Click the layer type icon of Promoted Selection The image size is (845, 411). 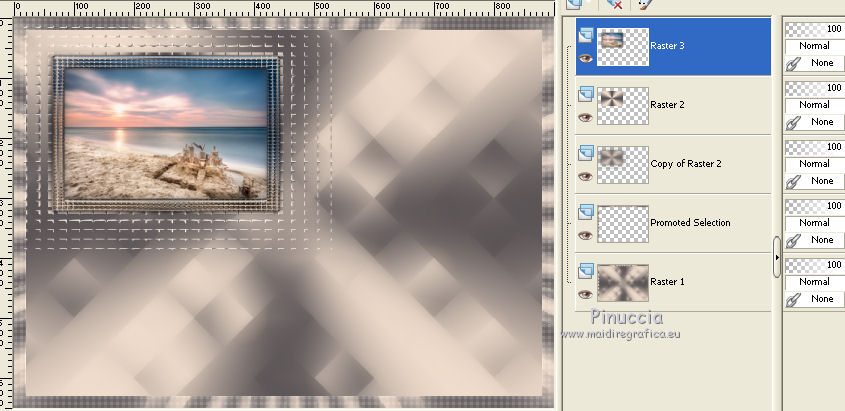[x=586, y=212]
